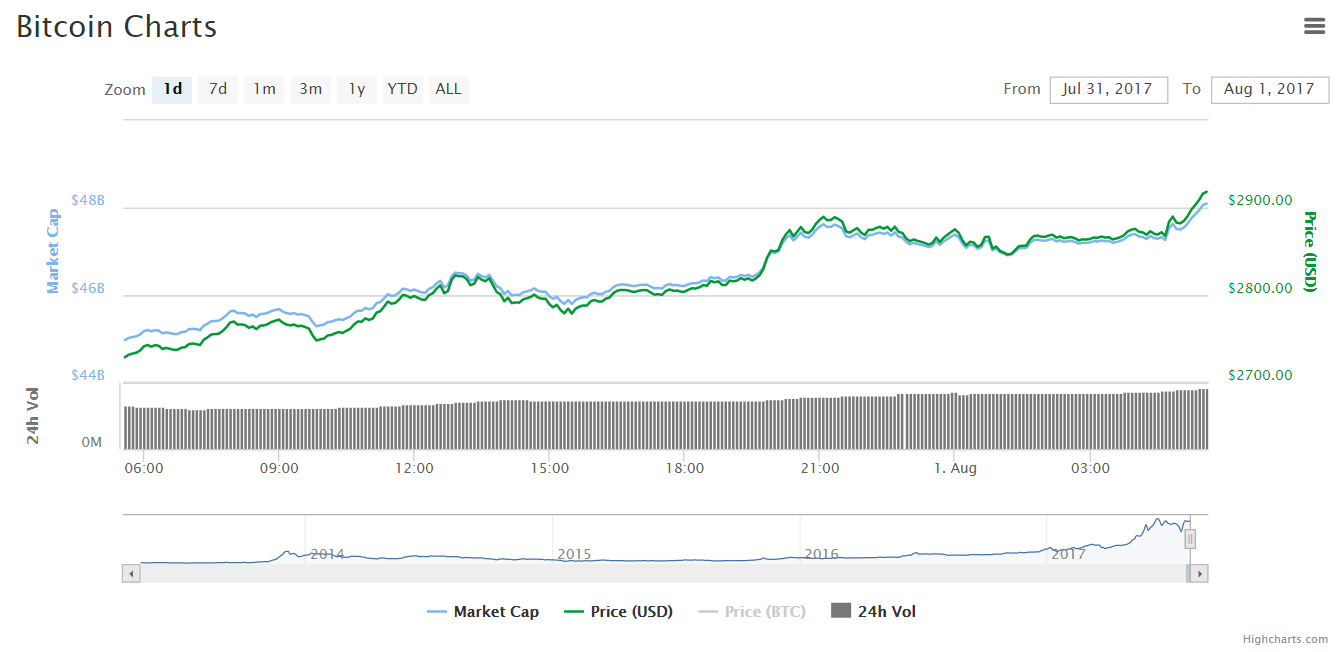
Task: Show the Price (BTC) series
Action: click(751, 612)
